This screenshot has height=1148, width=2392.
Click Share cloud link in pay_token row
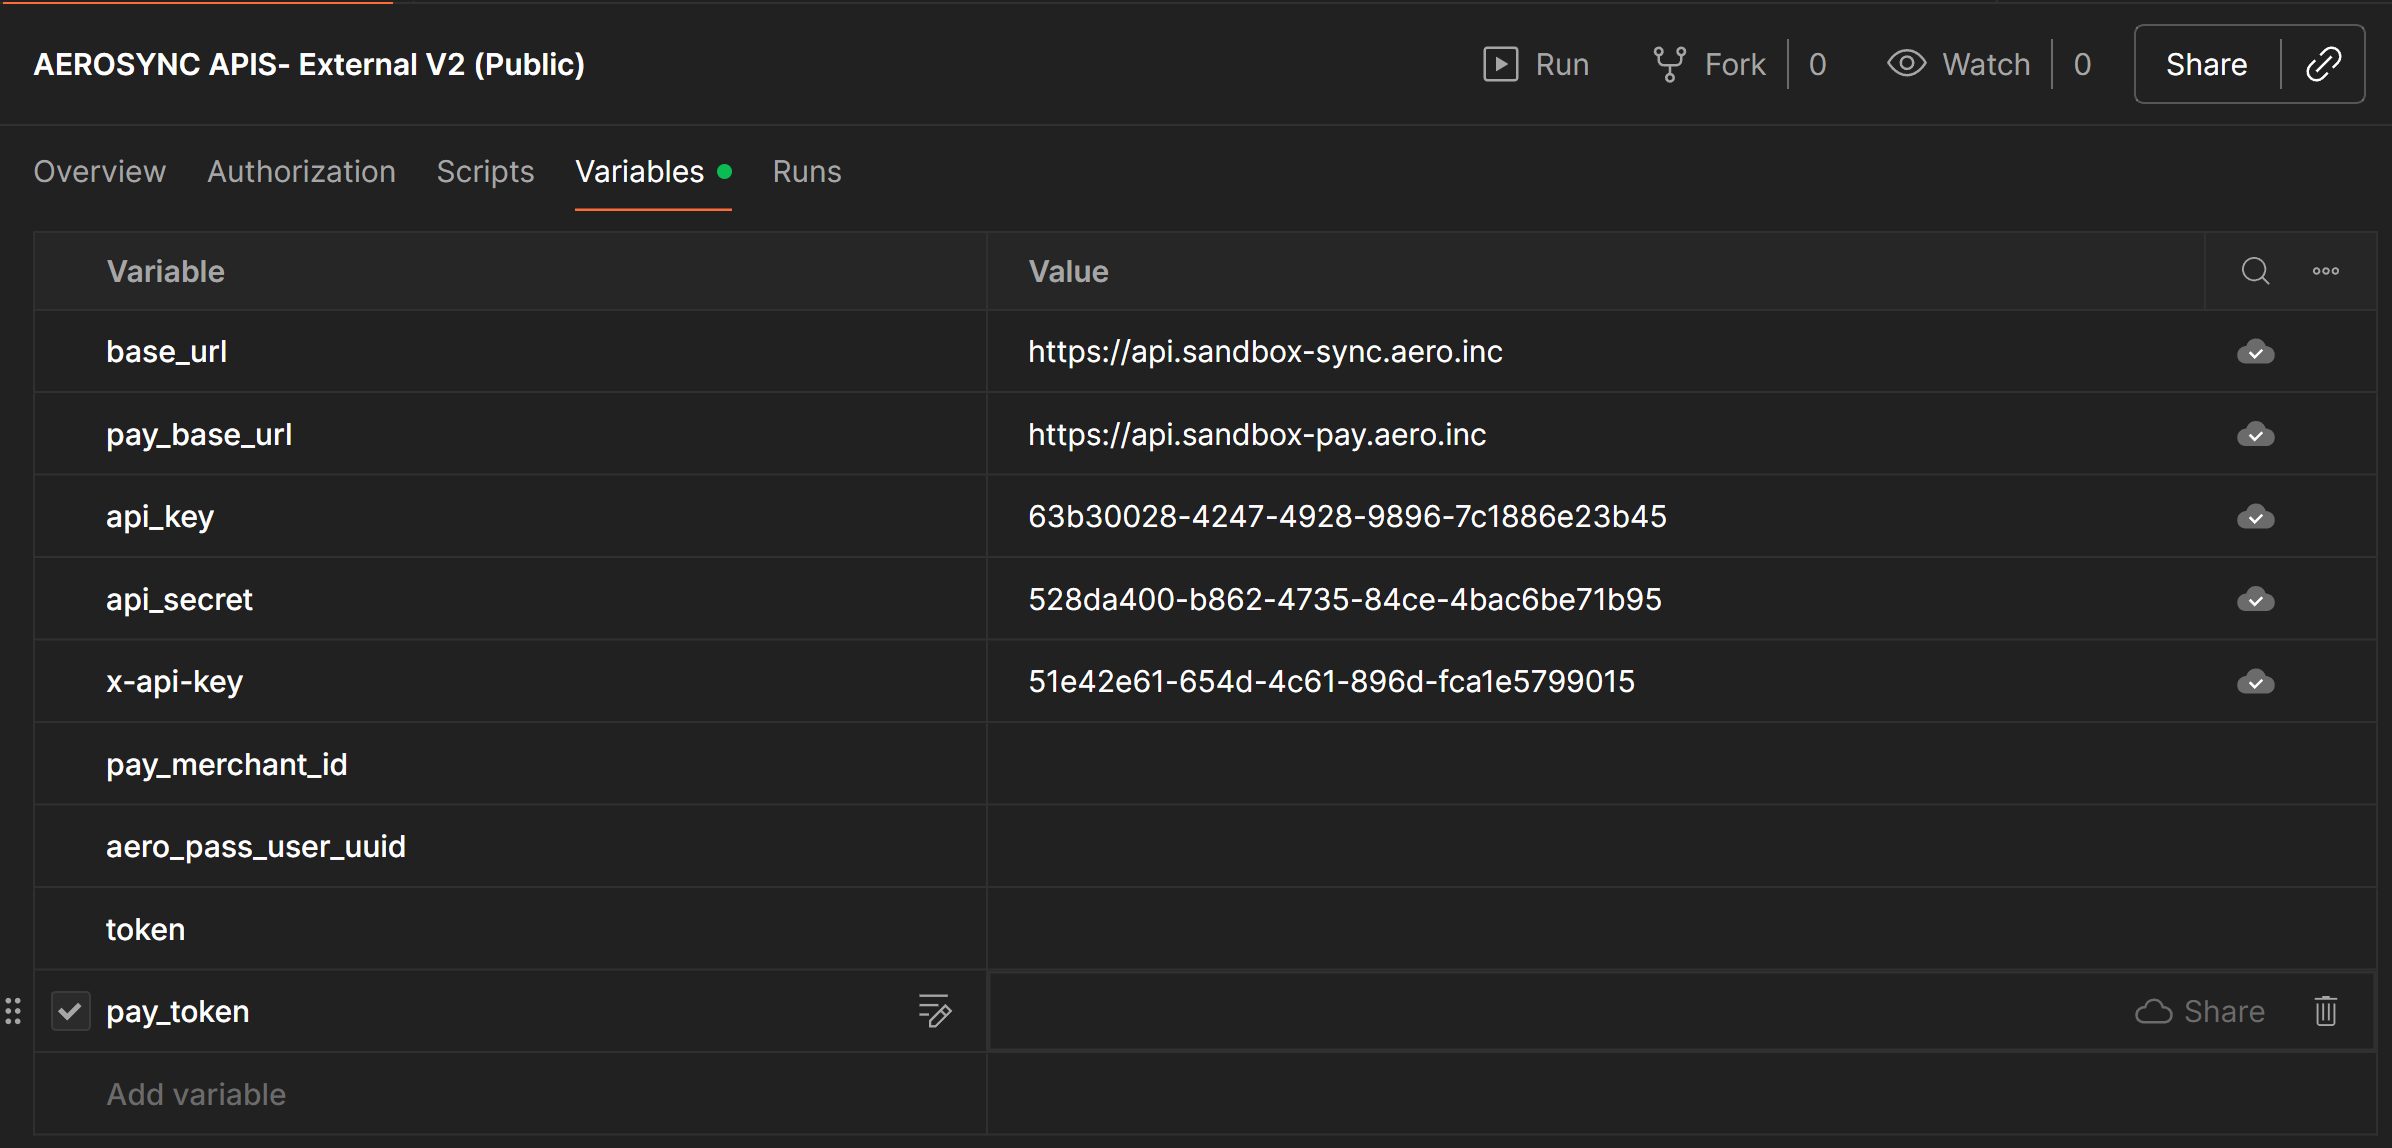pyautogui.click(x=2199, y=1011)
